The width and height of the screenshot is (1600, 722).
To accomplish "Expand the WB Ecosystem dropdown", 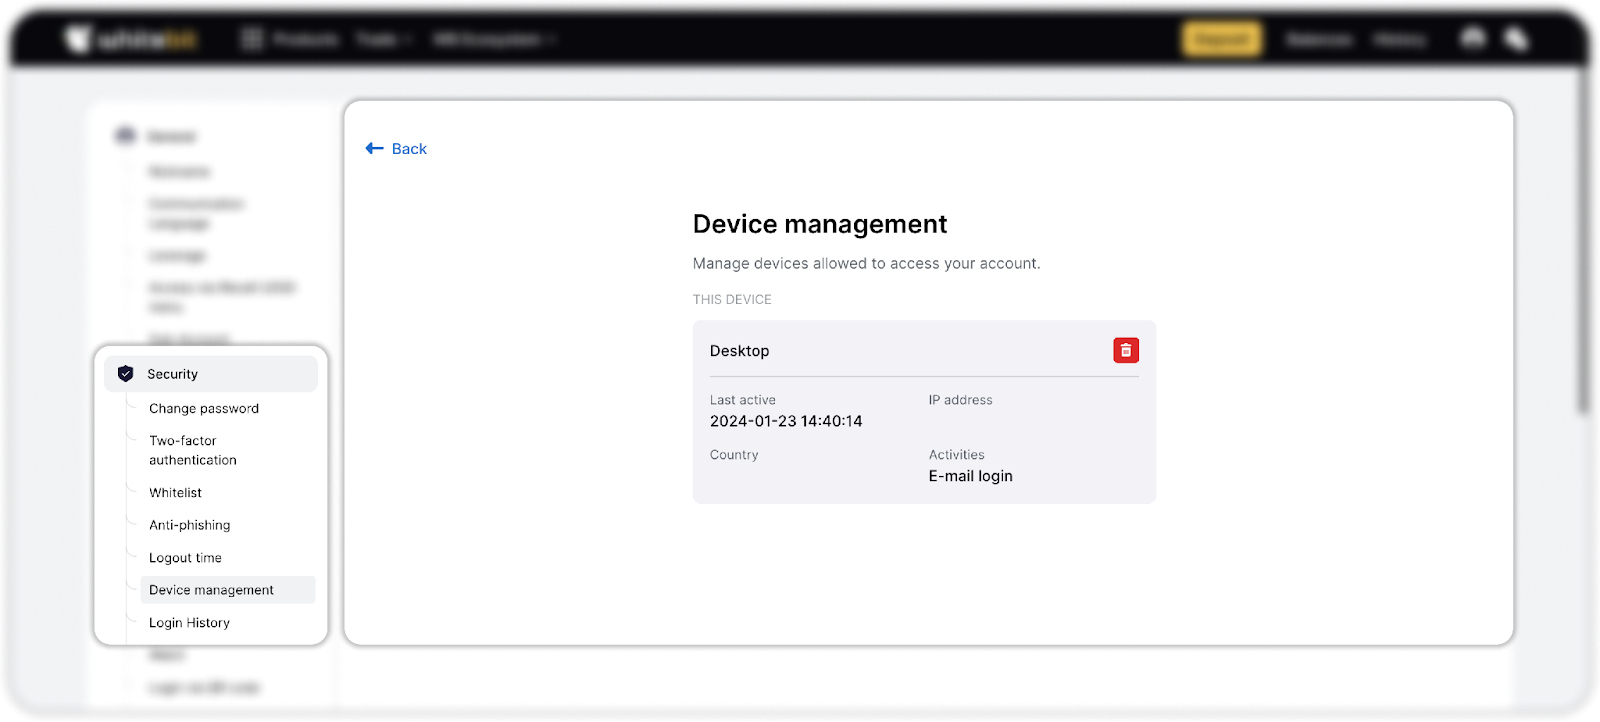I will point(493,39).
